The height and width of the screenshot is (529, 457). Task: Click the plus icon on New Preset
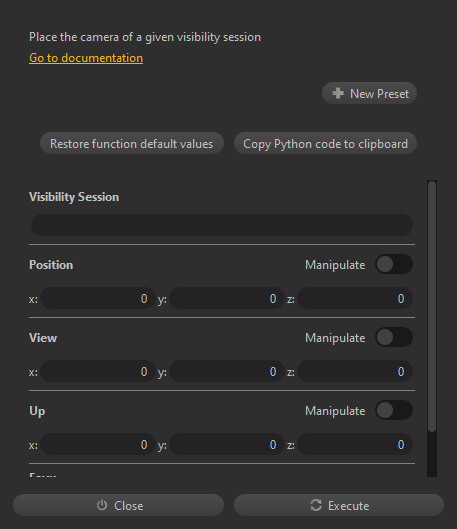click(x=338, y=93)
